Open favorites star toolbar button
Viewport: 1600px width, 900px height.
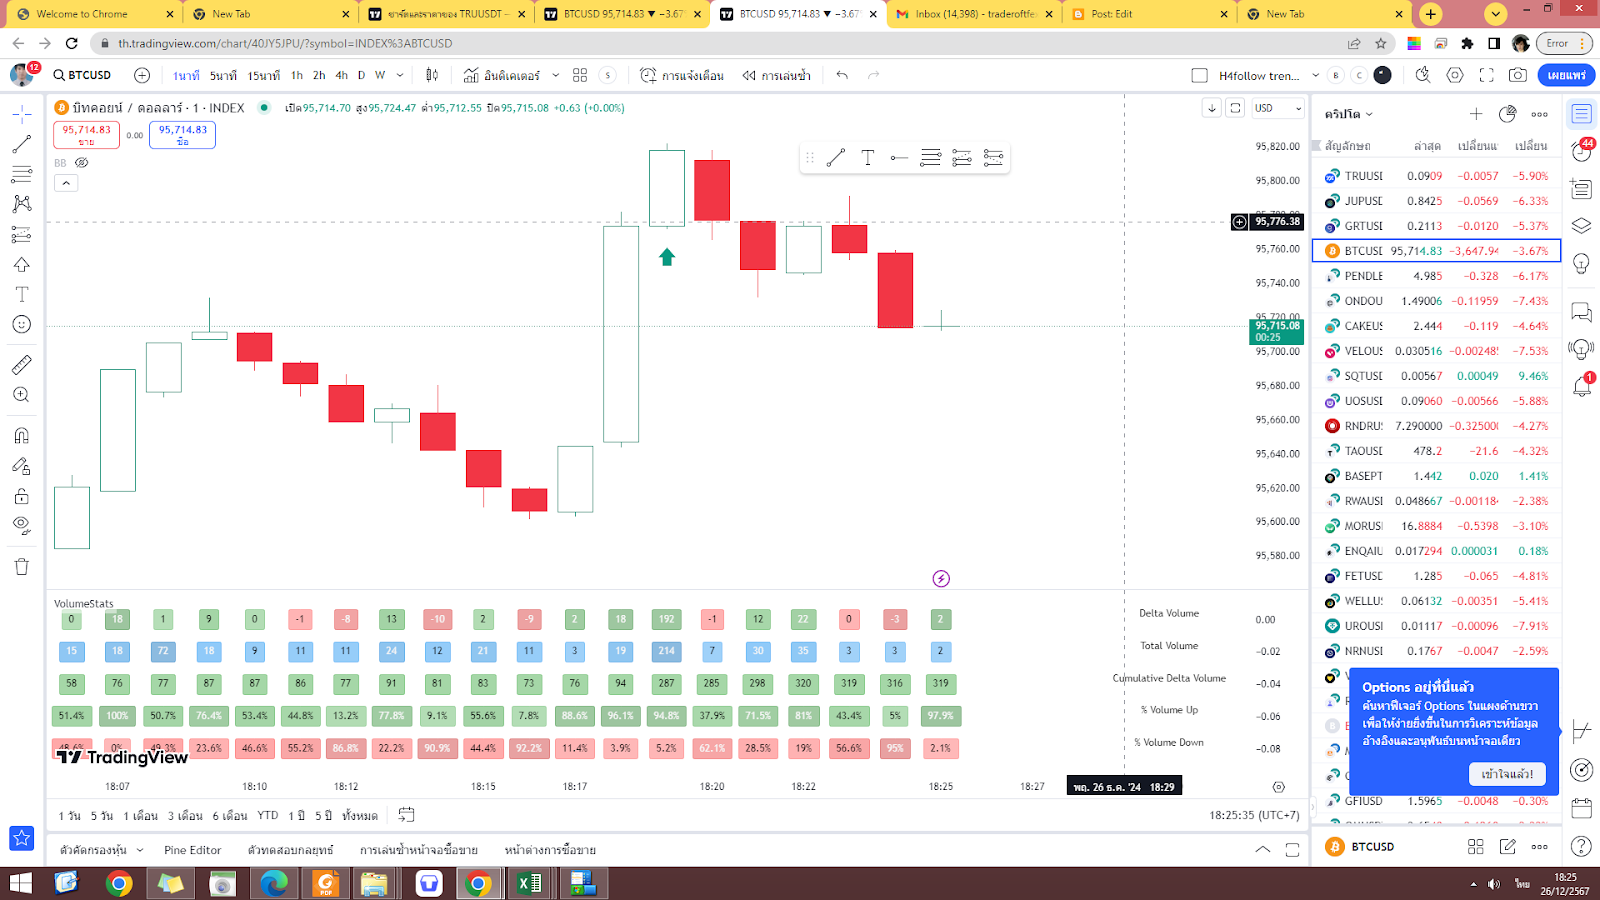22,838
